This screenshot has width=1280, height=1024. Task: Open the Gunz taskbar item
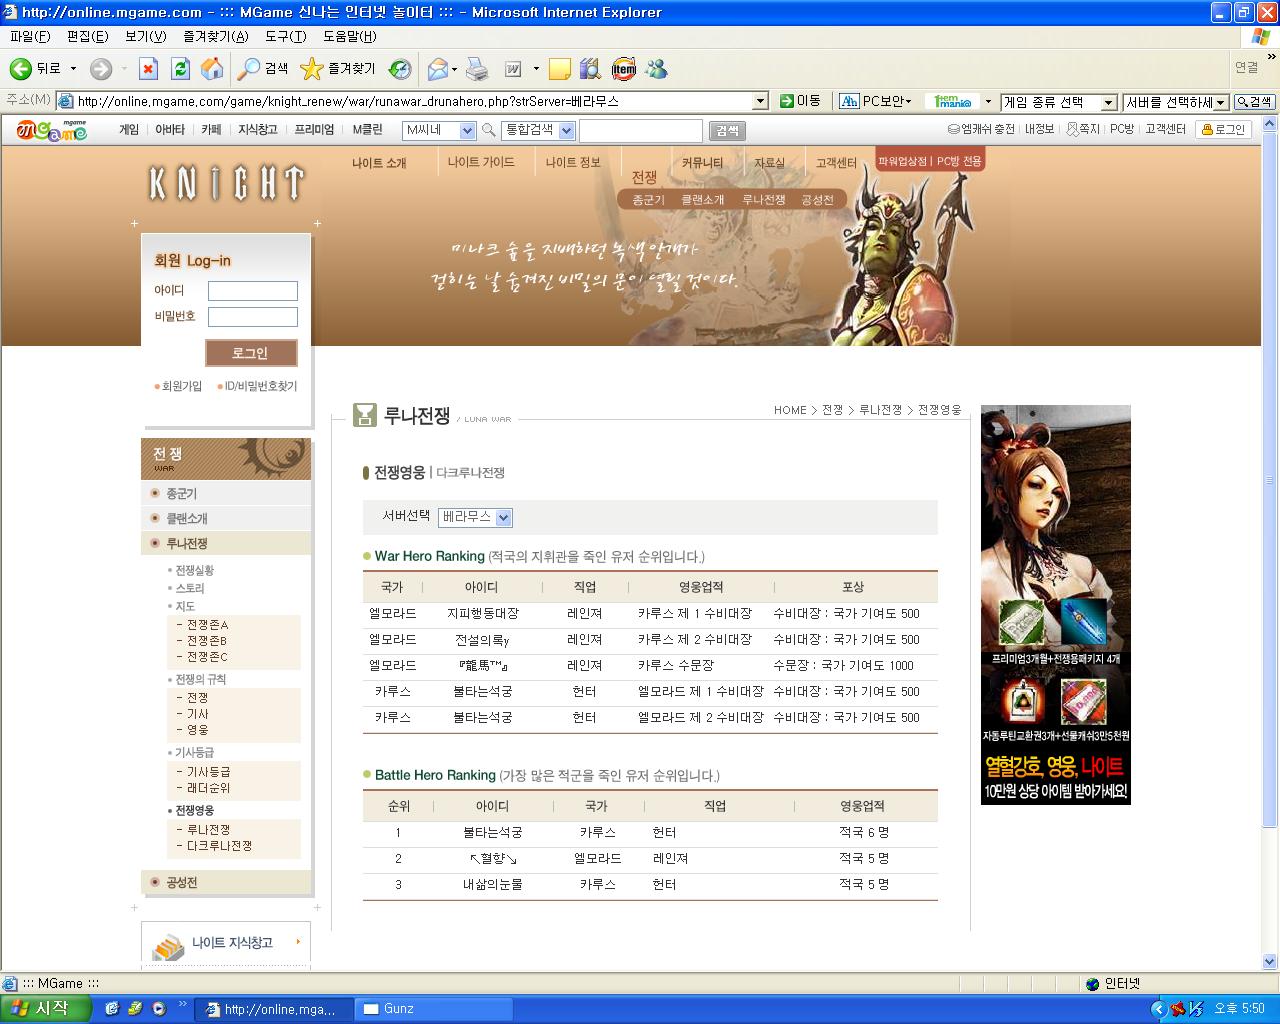tap(432, 1009)
